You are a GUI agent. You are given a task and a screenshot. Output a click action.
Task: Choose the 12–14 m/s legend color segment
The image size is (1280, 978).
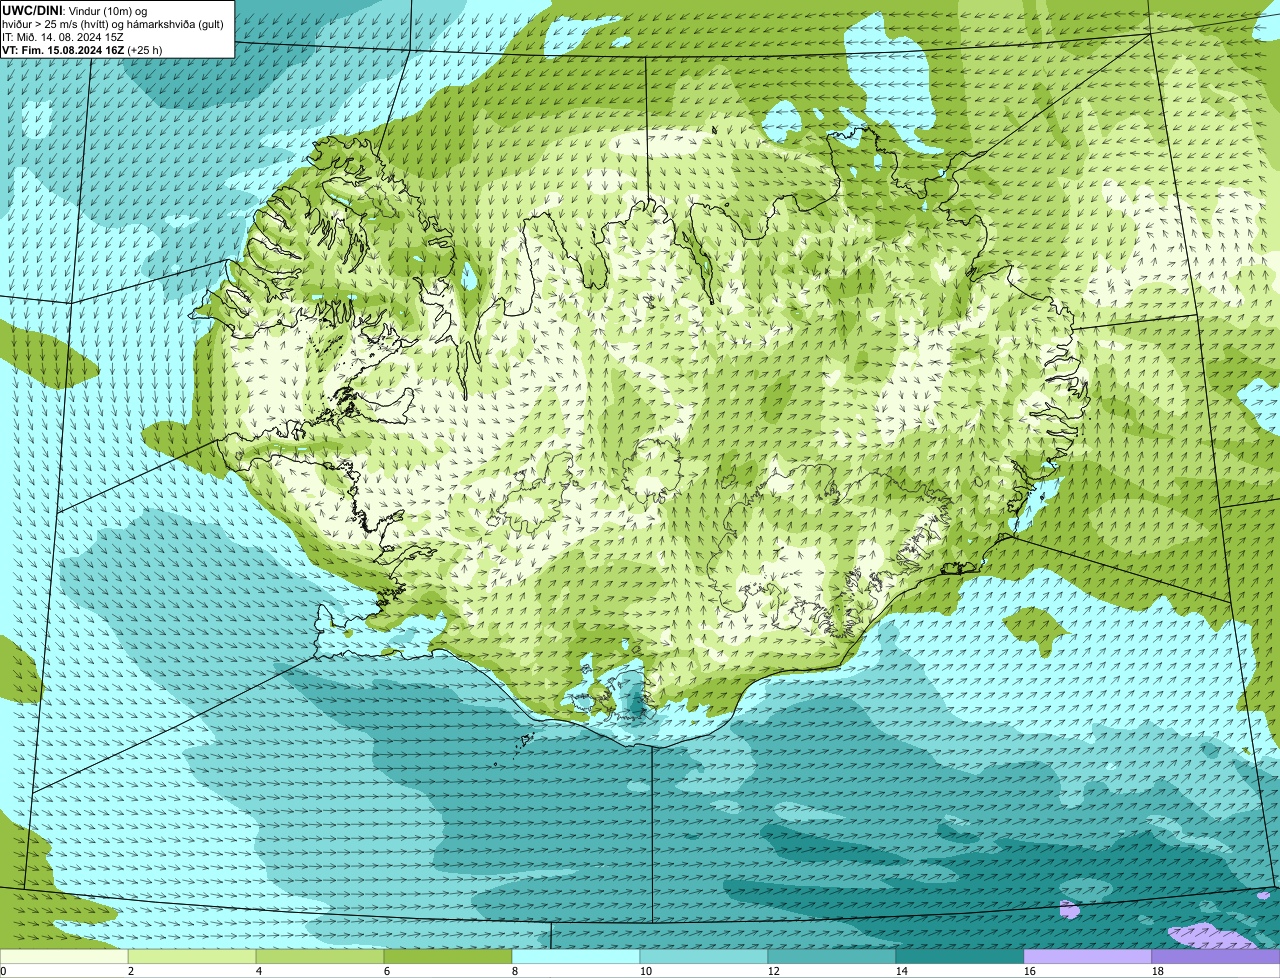(832, 956)
